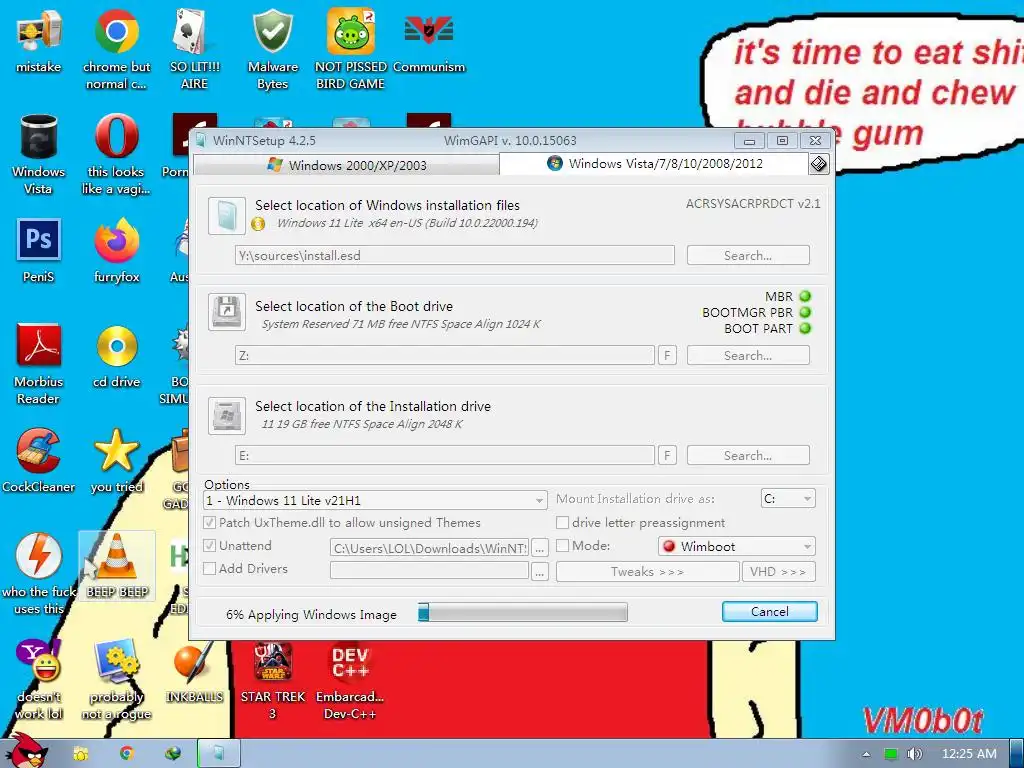Click F format button for install drive E:
1024x768 pixels.
coord(667,455)
